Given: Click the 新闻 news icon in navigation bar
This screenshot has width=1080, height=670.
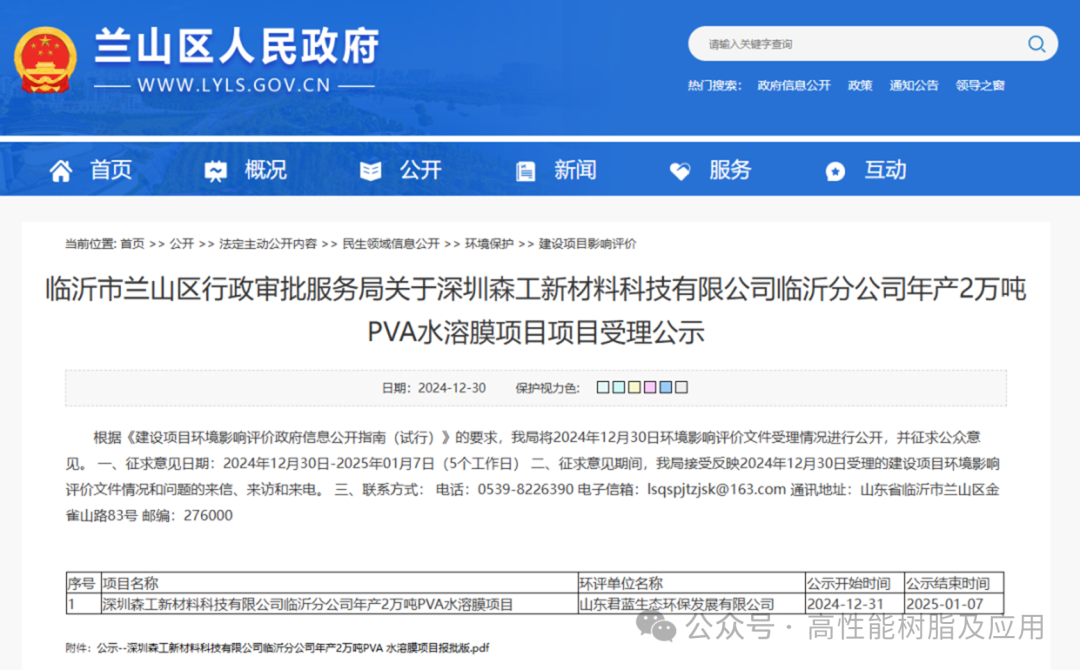Looking at the screenshot, I should pos(526,171).
